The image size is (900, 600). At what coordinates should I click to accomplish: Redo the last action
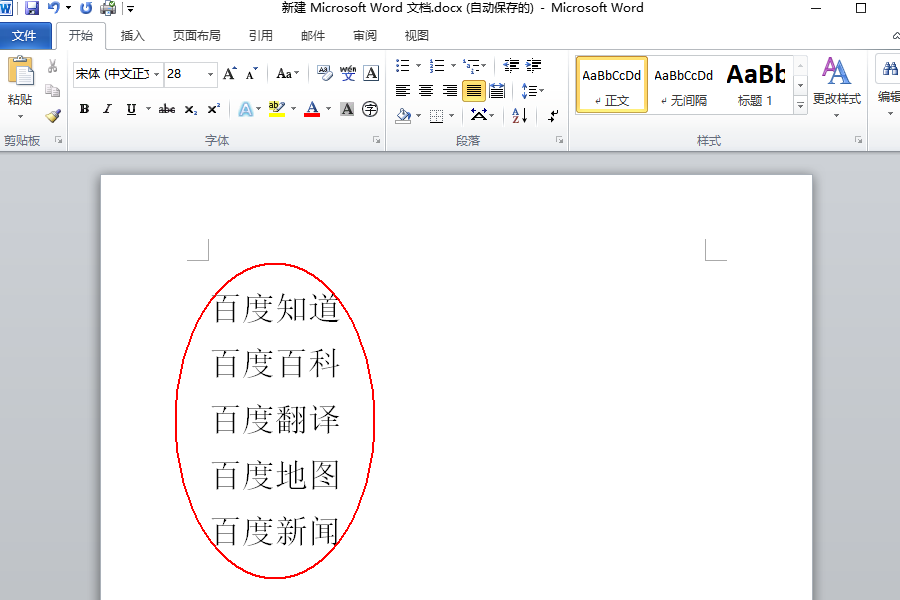(x=86, y=8)
